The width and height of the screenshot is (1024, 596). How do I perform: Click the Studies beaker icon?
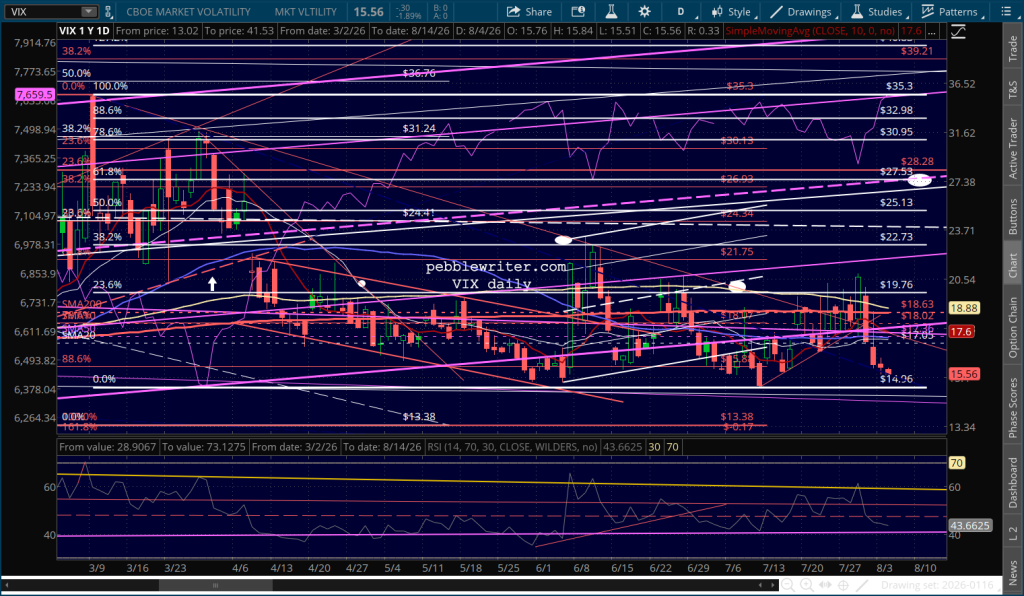[857, 12]
